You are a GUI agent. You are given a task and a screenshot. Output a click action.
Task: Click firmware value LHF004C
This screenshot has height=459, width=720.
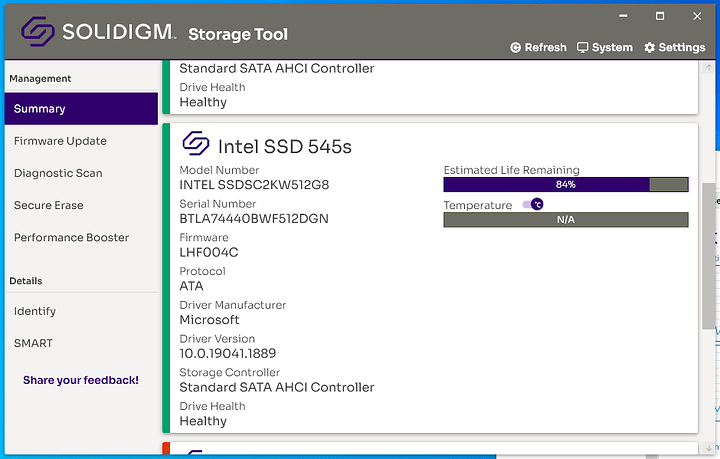click(x=209, y=252)
